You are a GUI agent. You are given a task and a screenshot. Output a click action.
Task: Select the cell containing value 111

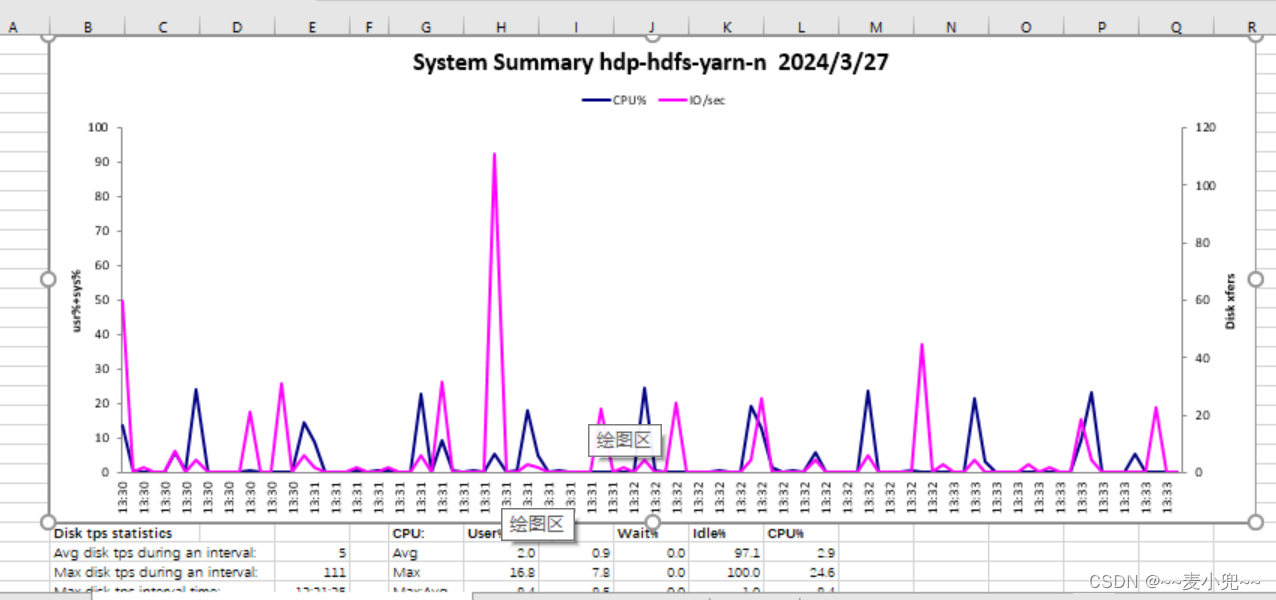[x=312, y=573]
